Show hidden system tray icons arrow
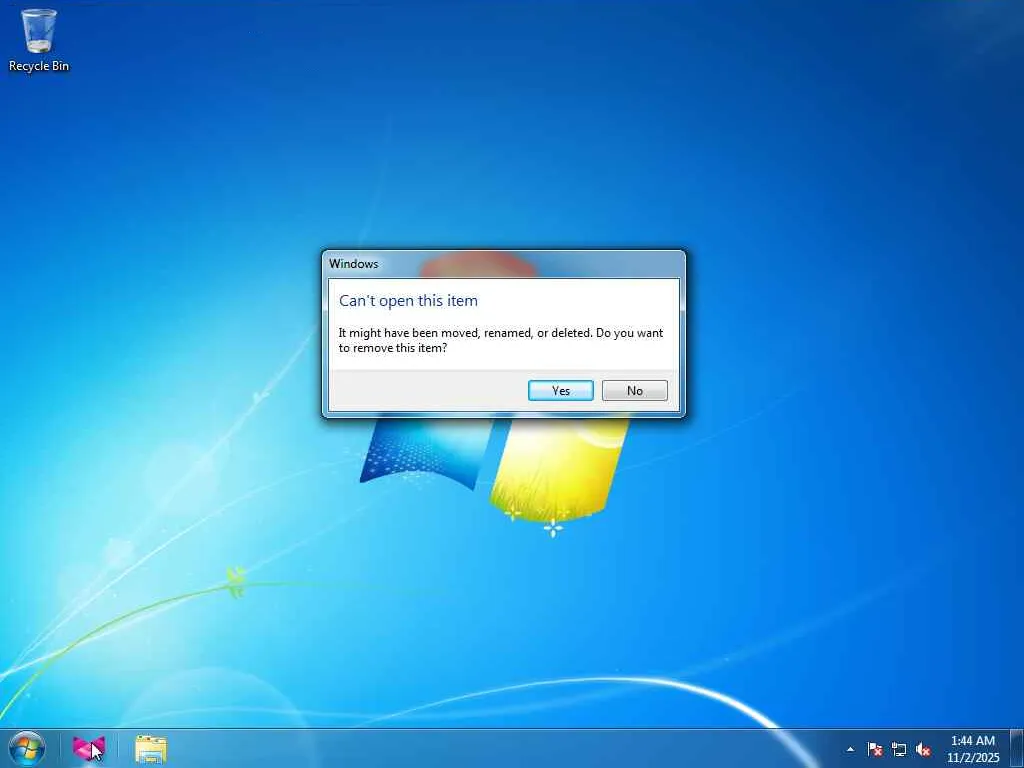This screenshot has width=1024, height=768. (850, 749)
